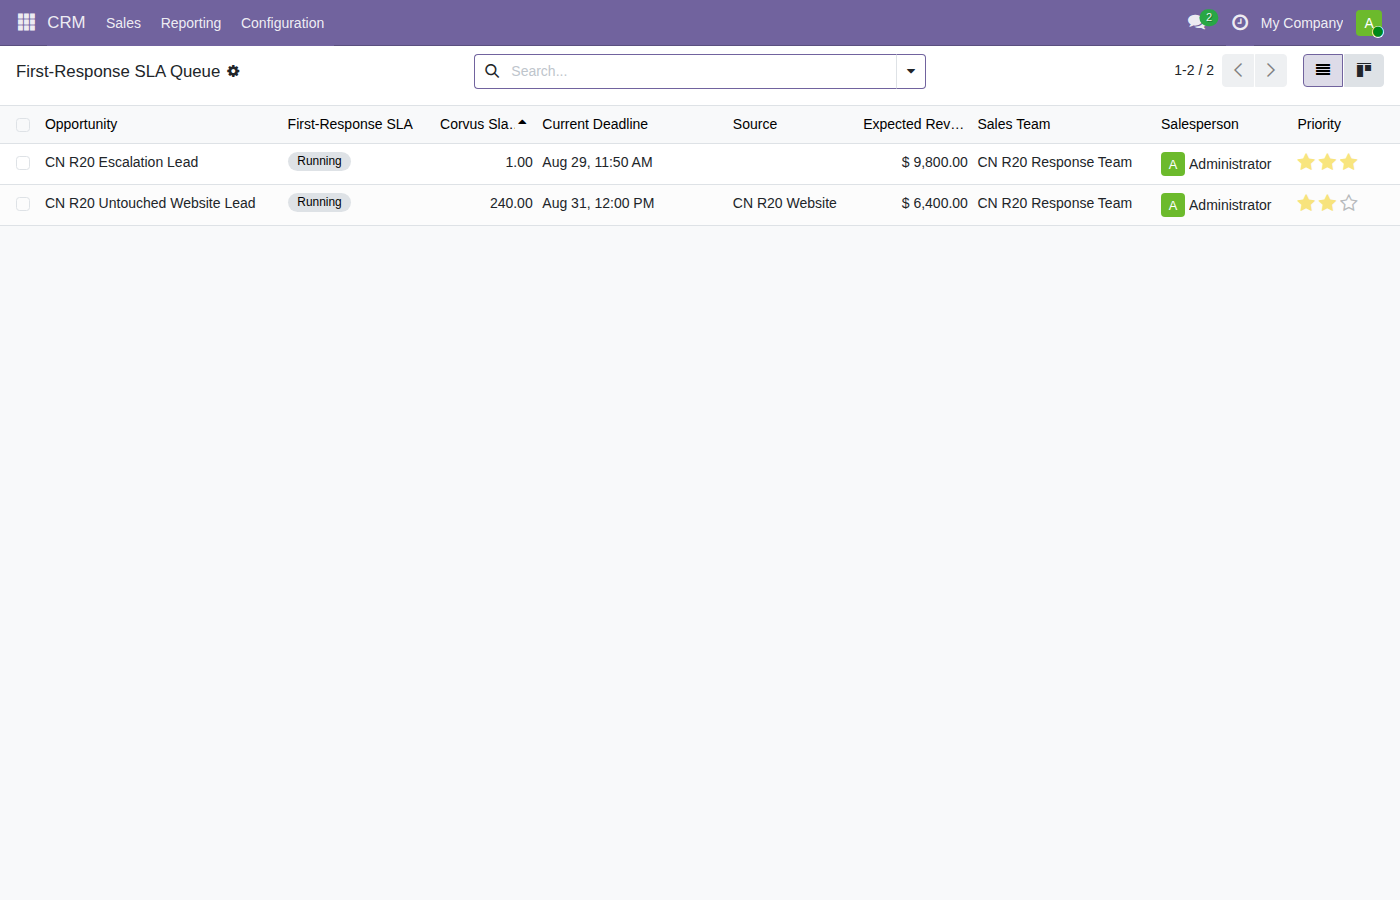Open the conversations chat icon with badge
Viewport: 1400px width, 900px height.
click(x=1197, y=22)
